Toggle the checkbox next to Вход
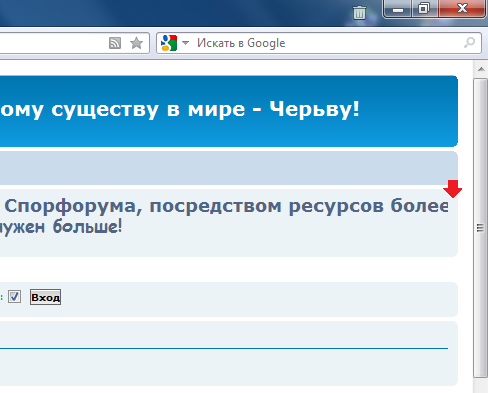 [x=14, y=296]
